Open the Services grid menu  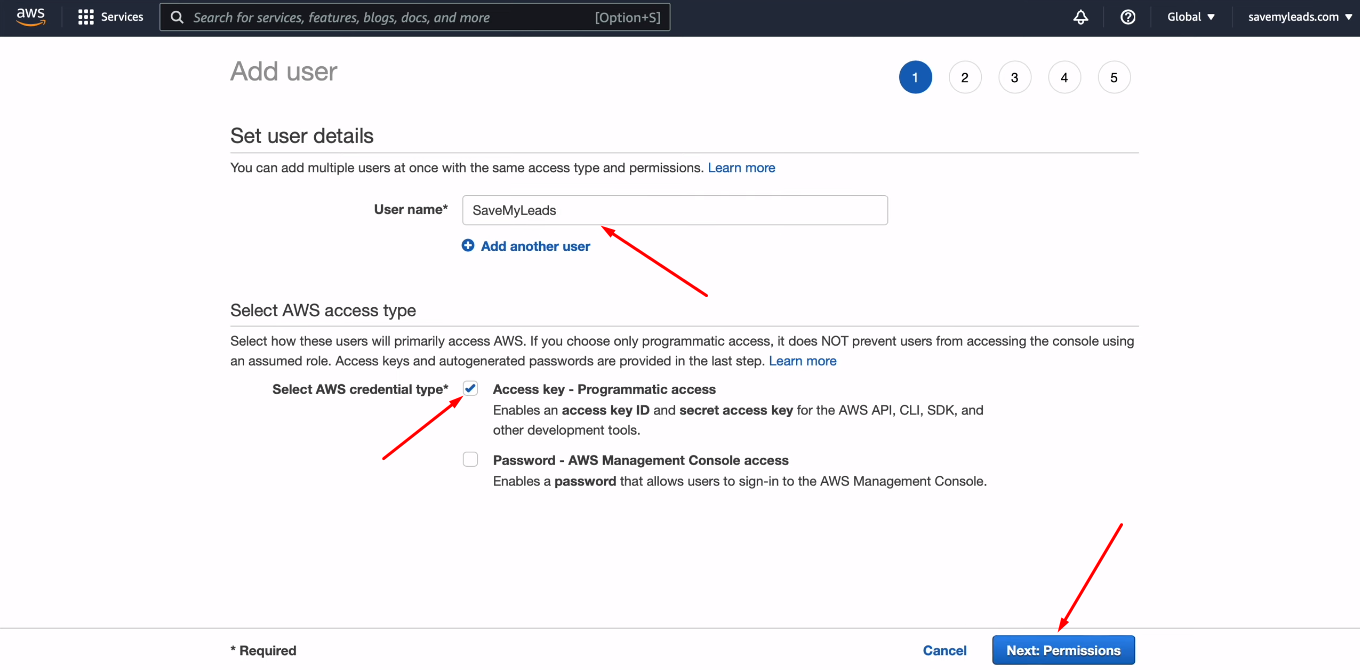(x=86, y=17)
